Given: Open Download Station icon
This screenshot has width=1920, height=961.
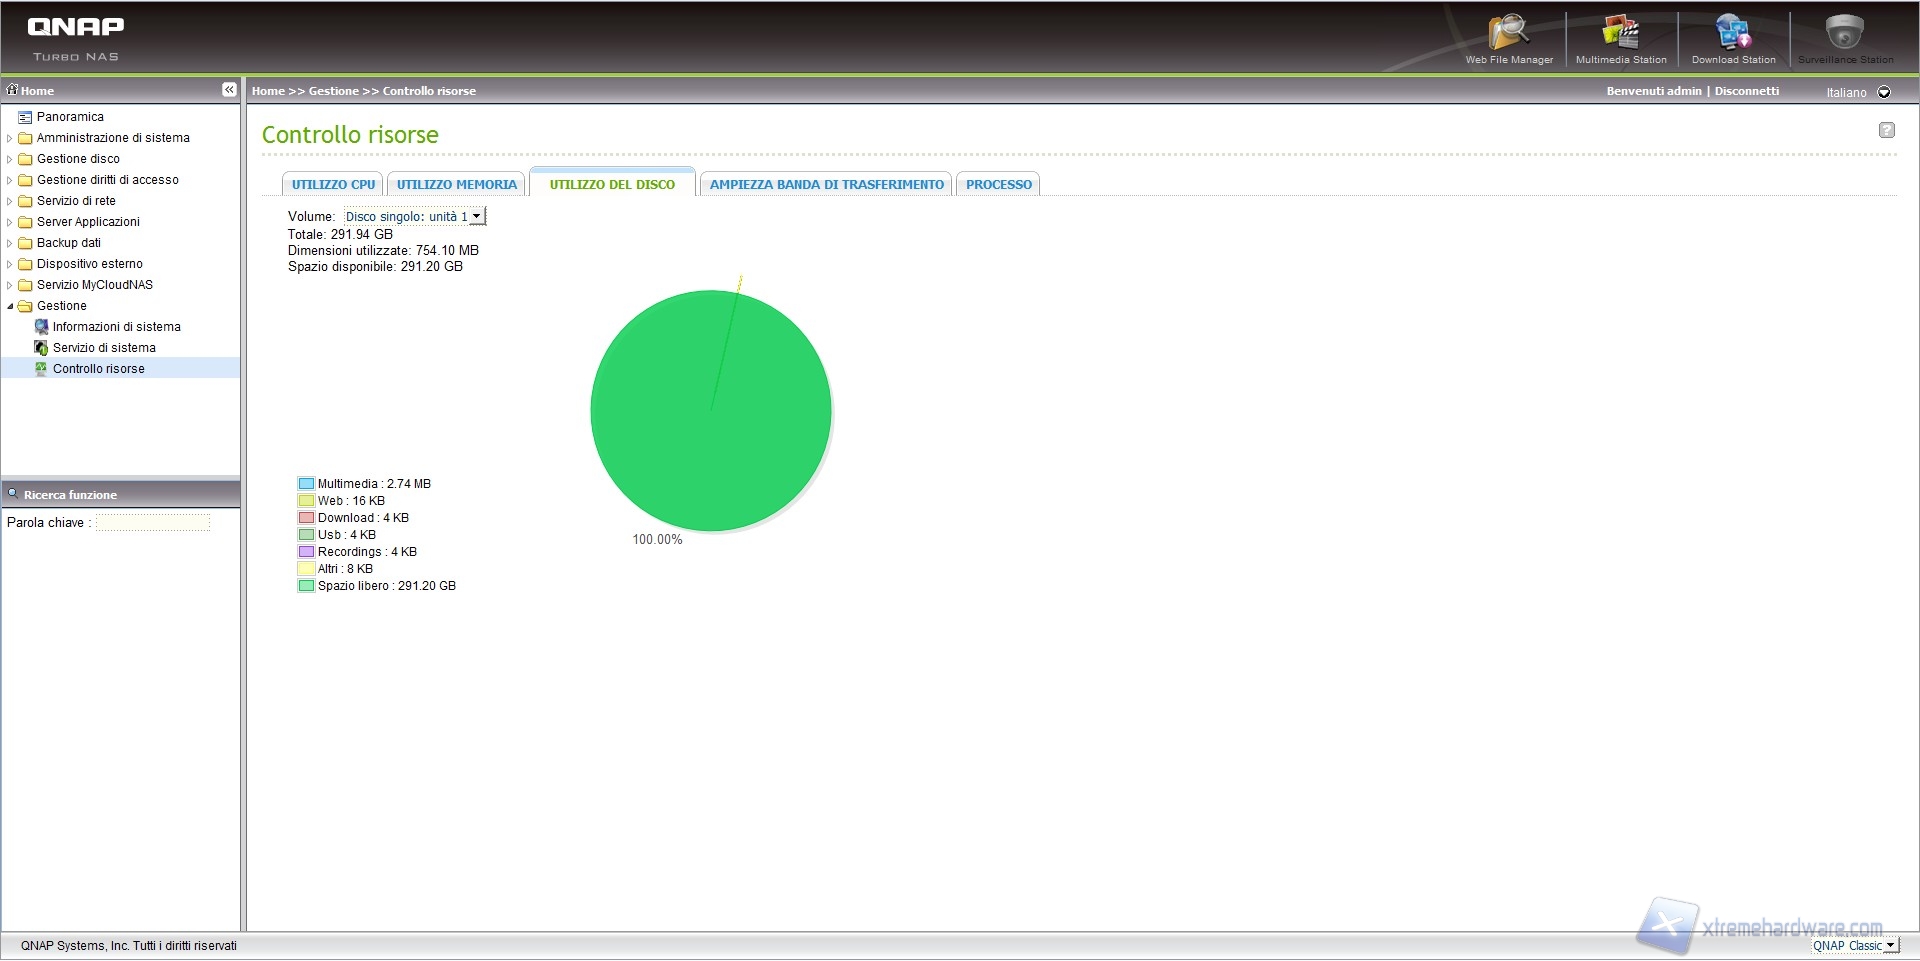Looking at the screenshot, I should coord(1733,33).
